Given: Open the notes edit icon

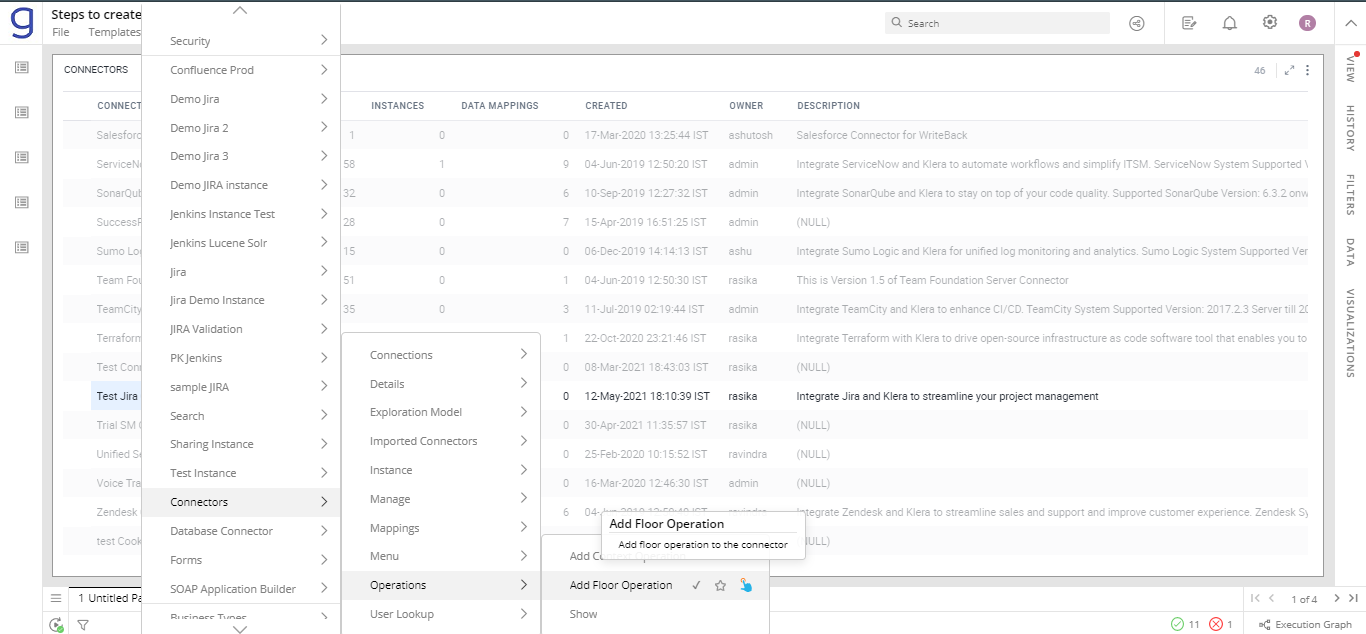Looking at the screenshot, I should (x=1189, y=23).
